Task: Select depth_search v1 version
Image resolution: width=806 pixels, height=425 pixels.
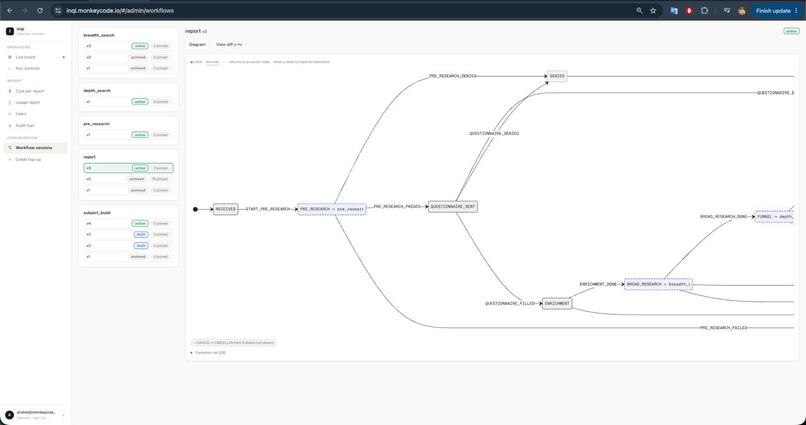Action: coord(128,102)
